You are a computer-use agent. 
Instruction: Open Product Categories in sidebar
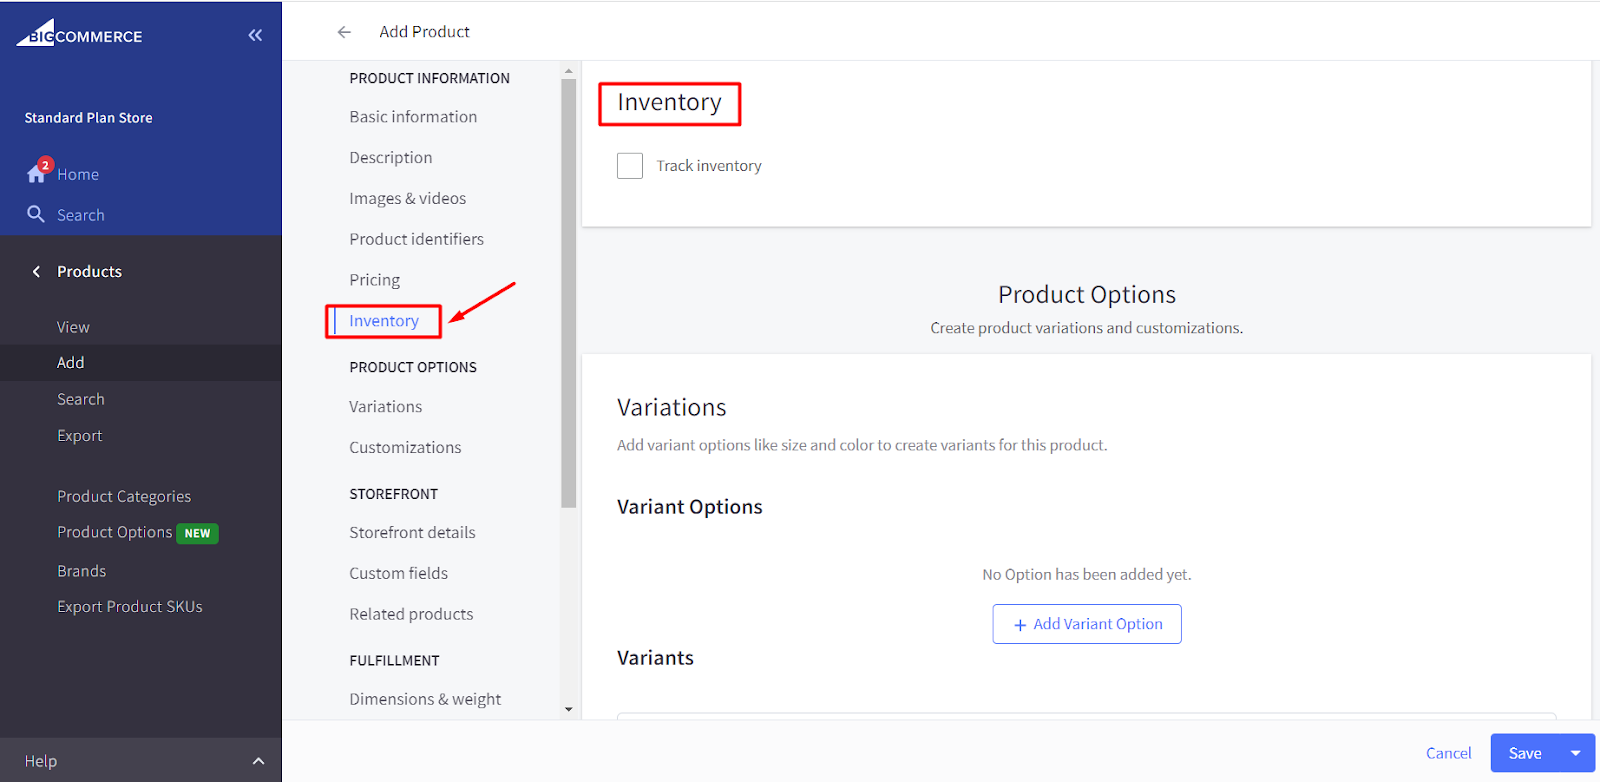tap(123, 496)
